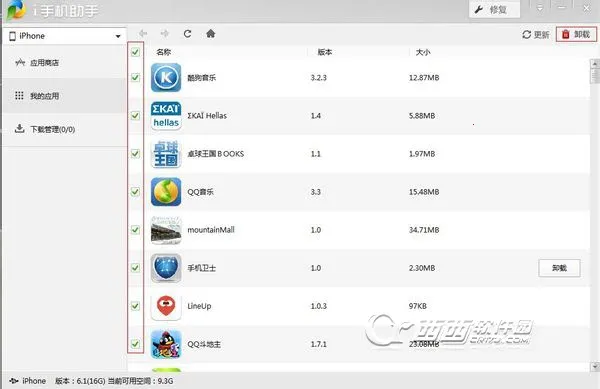This screenshot has height=389, width=600.
Task: Toggle the select-all checkbox in header
Action: click(x=135, y=52)
